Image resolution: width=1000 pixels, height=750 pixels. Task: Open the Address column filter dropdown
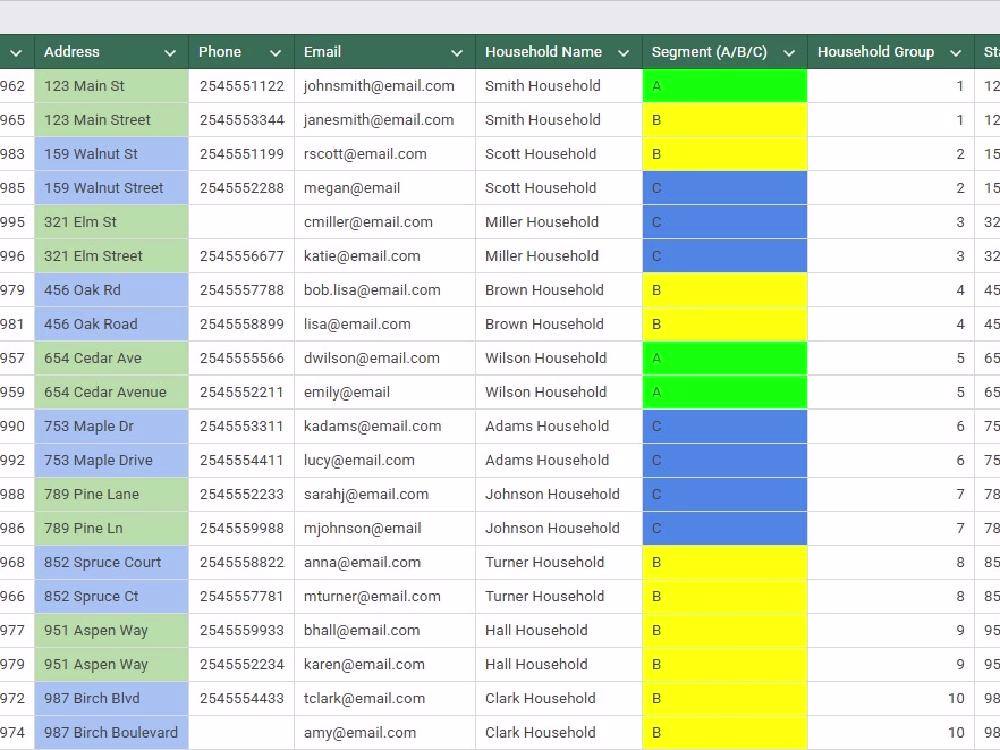pos(170,53)
